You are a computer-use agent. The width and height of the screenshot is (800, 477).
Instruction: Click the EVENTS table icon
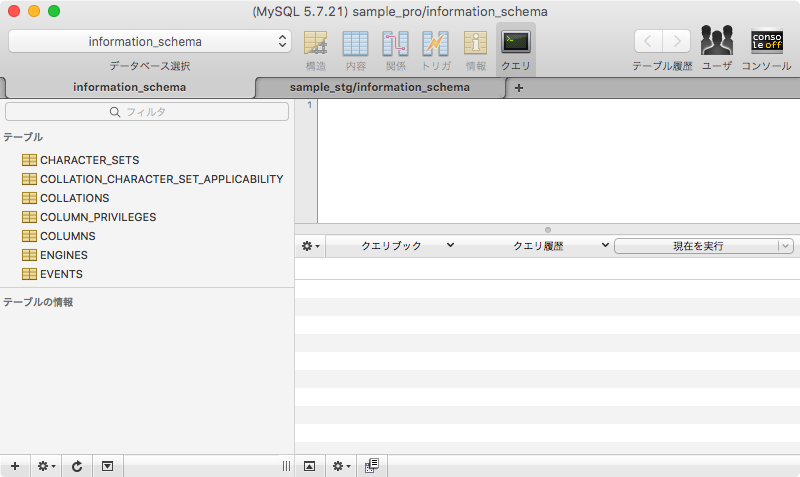pos(29,274)
